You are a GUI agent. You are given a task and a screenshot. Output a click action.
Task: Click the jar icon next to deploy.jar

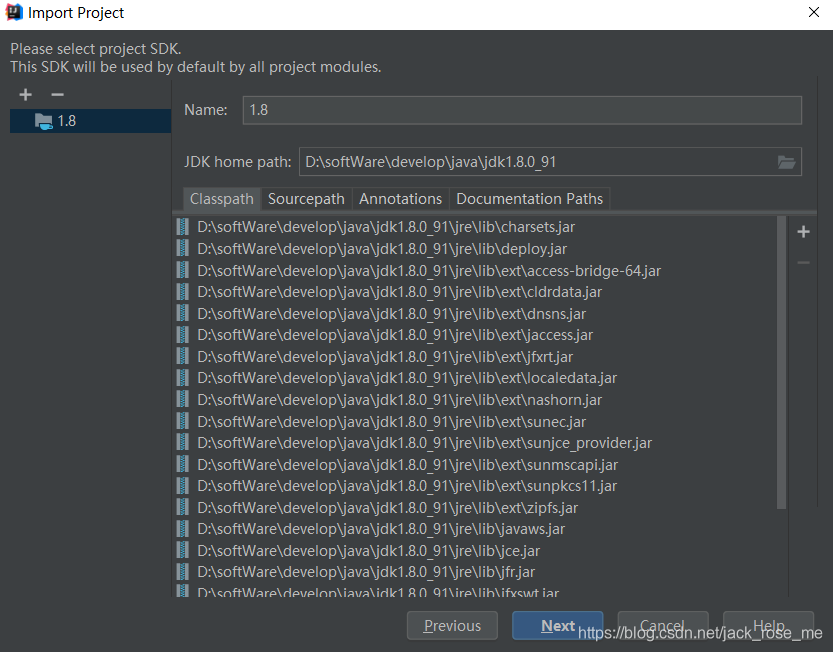click(x=182, y=249)
